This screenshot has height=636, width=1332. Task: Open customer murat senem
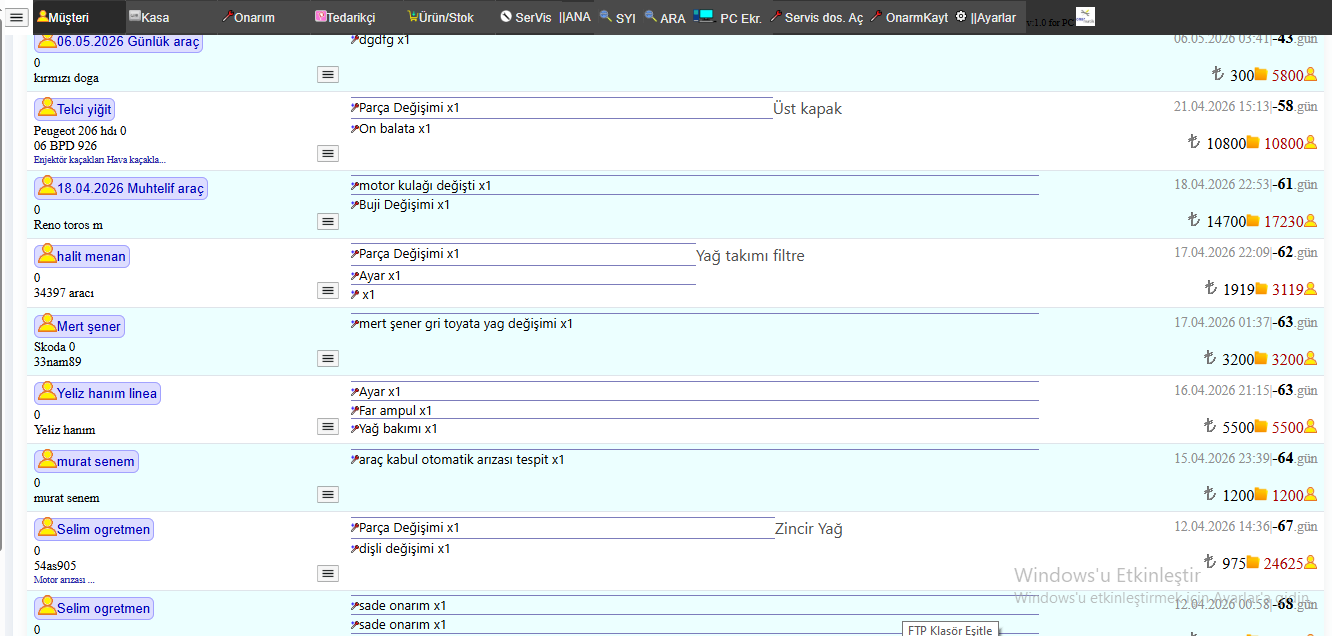click(x=85, y=461)
